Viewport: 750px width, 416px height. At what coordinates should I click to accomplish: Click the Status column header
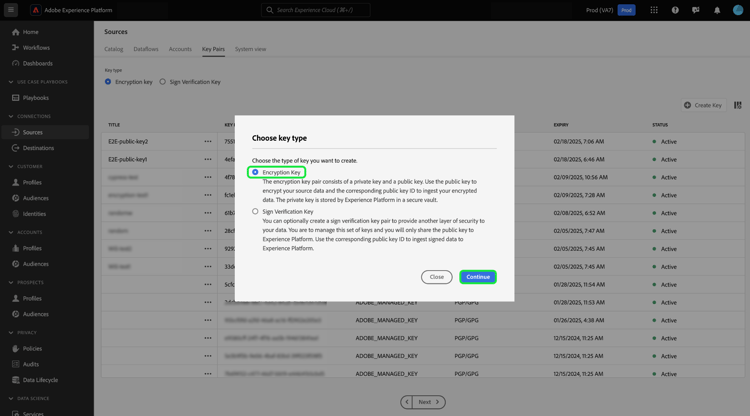[x=660, y=125]
